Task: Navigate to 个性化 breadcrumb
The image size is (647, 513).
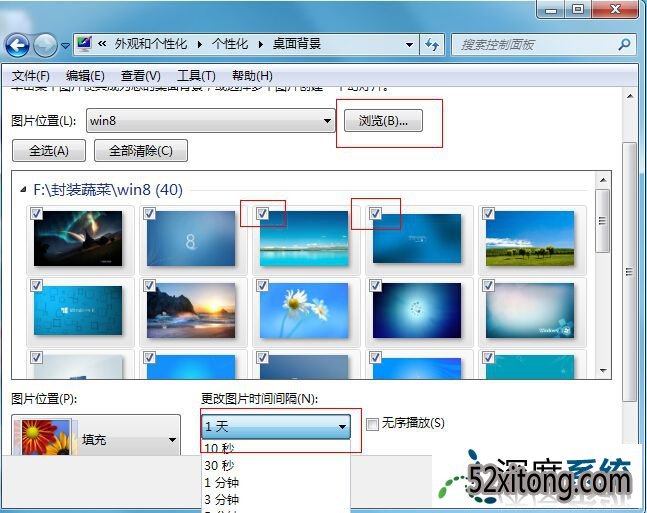Action: [230, 44]
